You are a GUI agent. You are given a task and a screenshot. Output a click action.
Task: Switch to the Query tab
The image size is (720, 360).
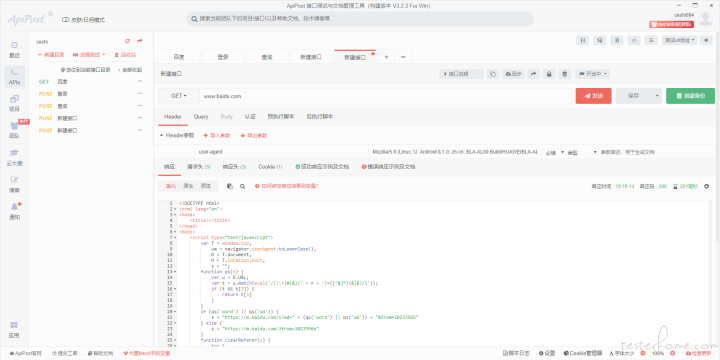tap(201, 117)
